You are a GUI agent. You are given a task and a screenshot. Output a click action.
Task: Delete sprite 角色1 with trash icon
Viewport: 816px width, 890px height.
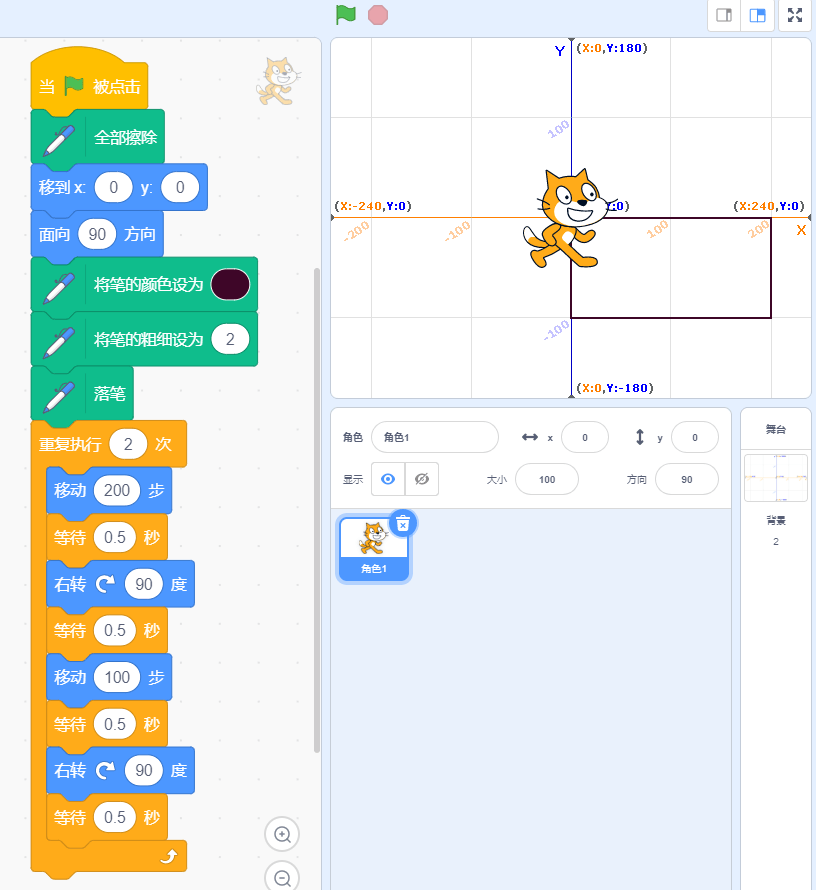pyautogui.click(x=403, y=524)
